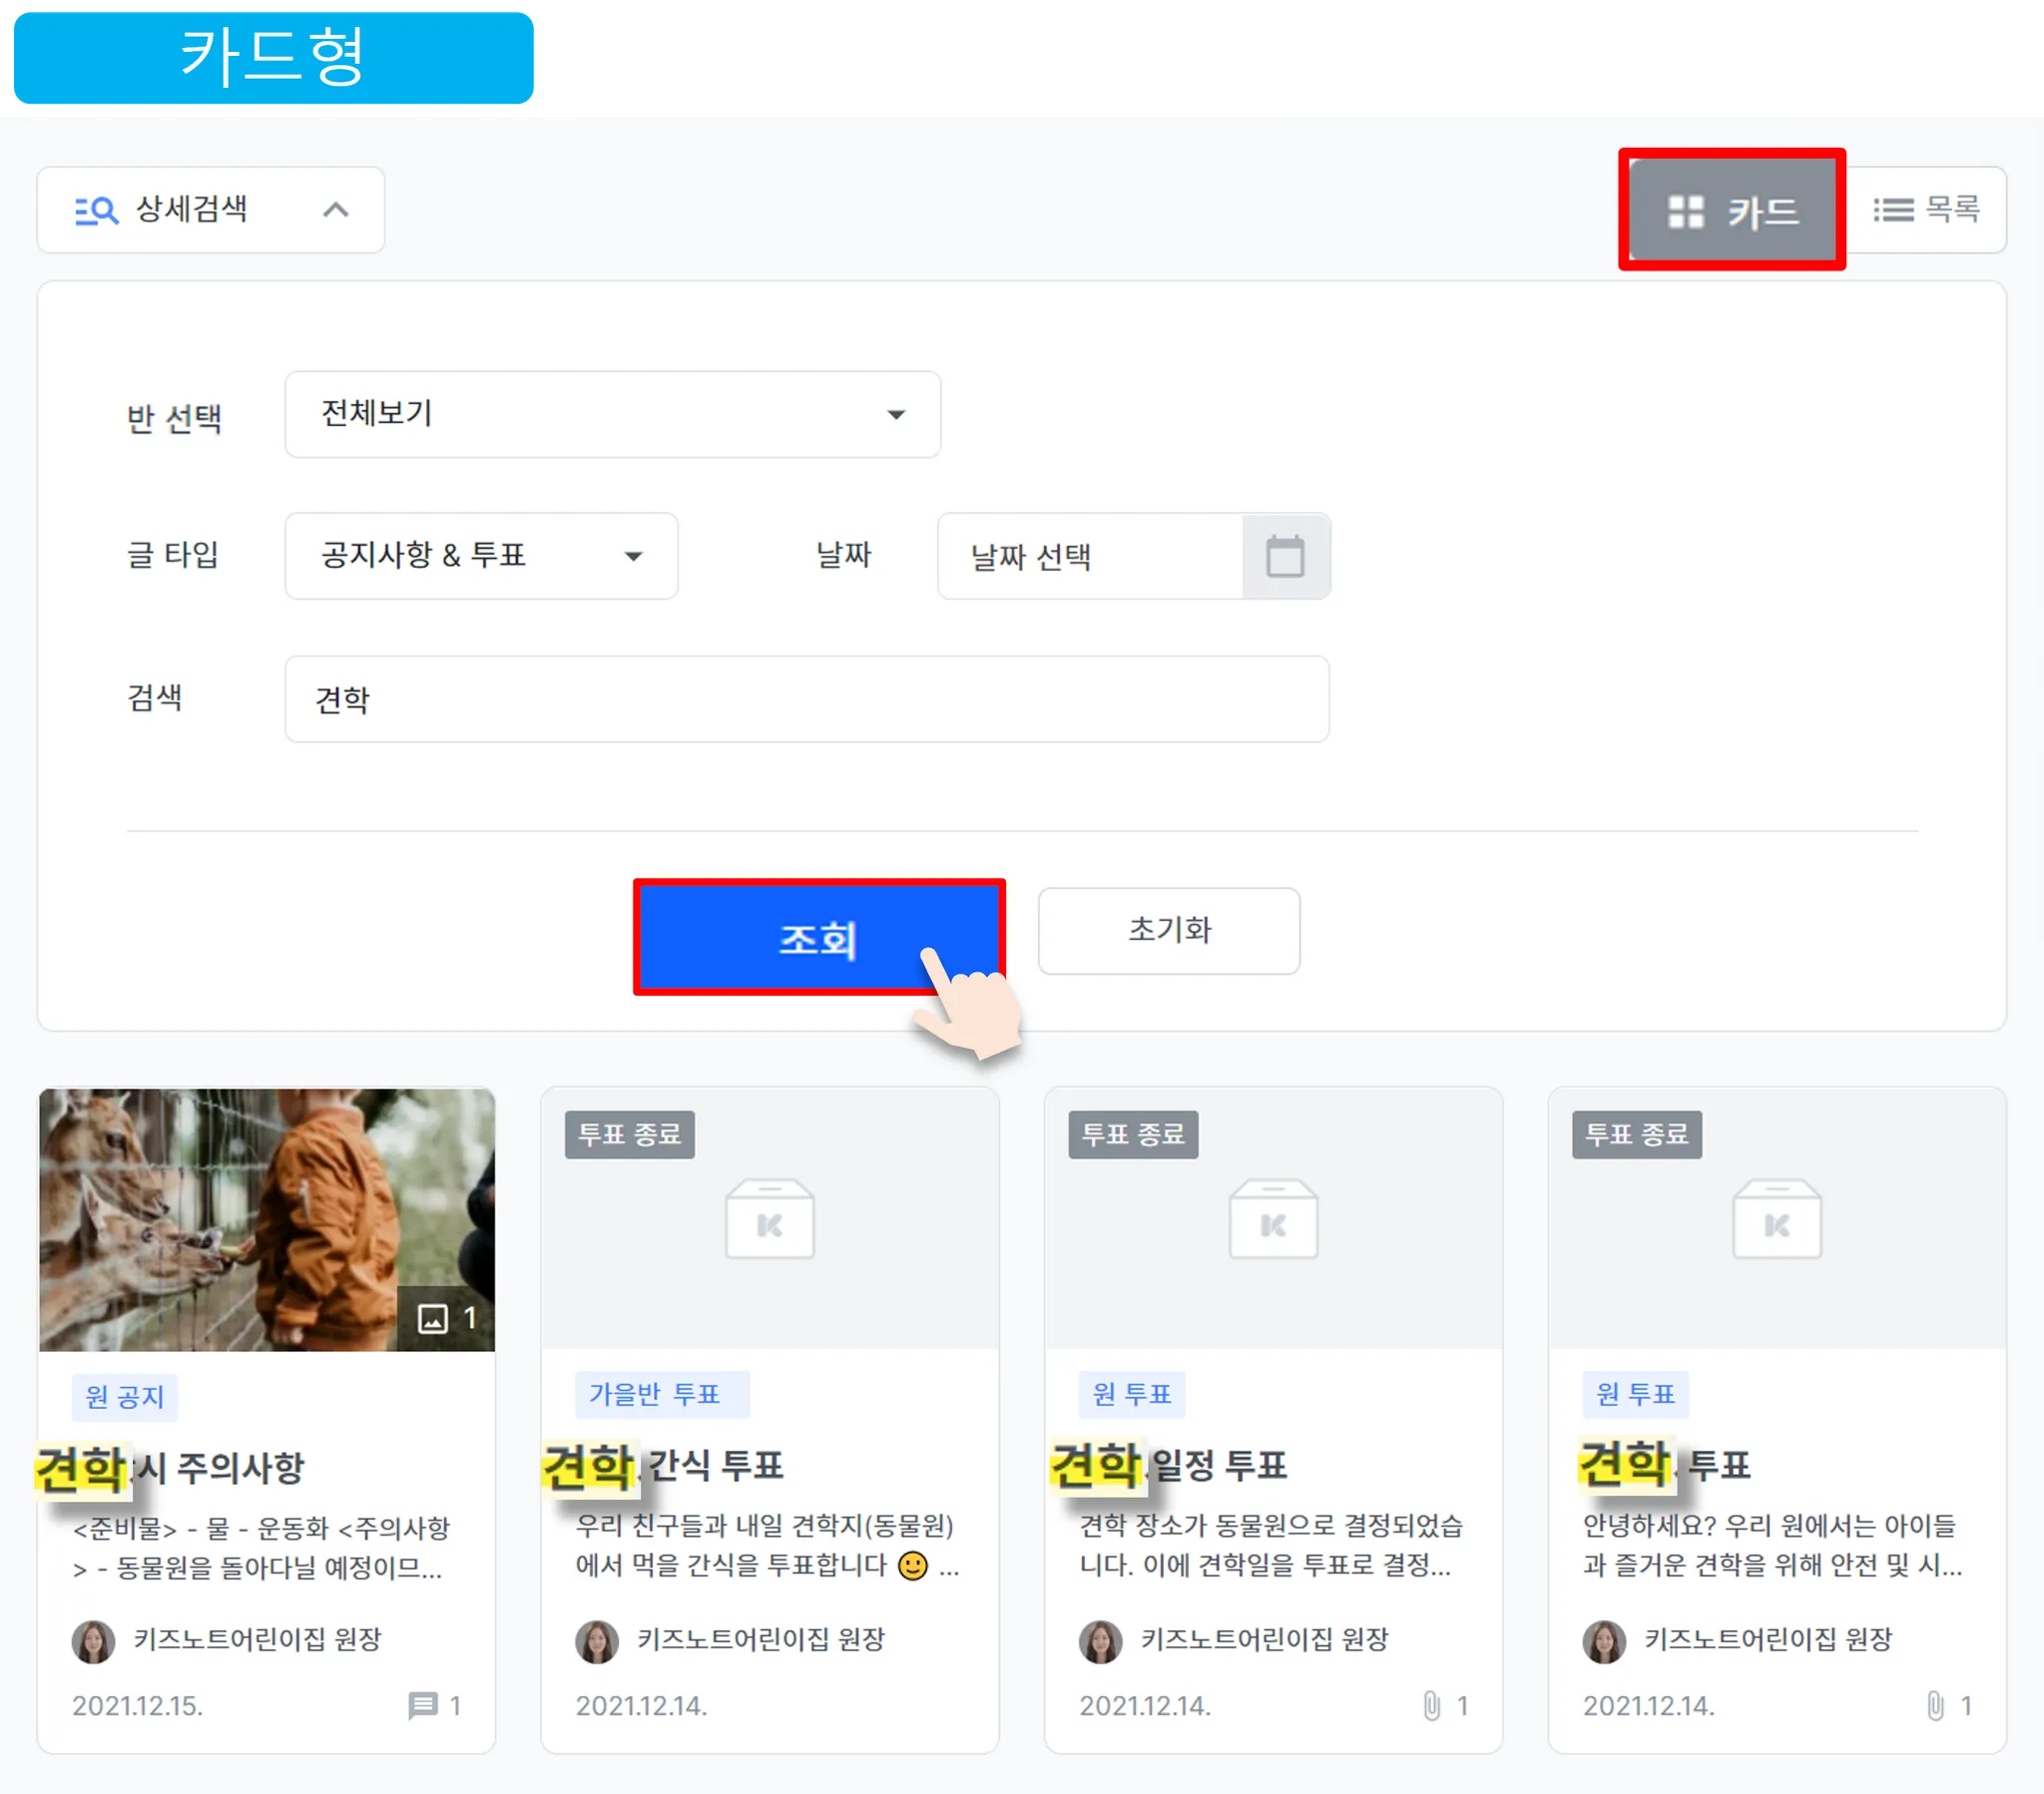
Task: Switch to 카드 view
Action: click(x=1732, y=210)
